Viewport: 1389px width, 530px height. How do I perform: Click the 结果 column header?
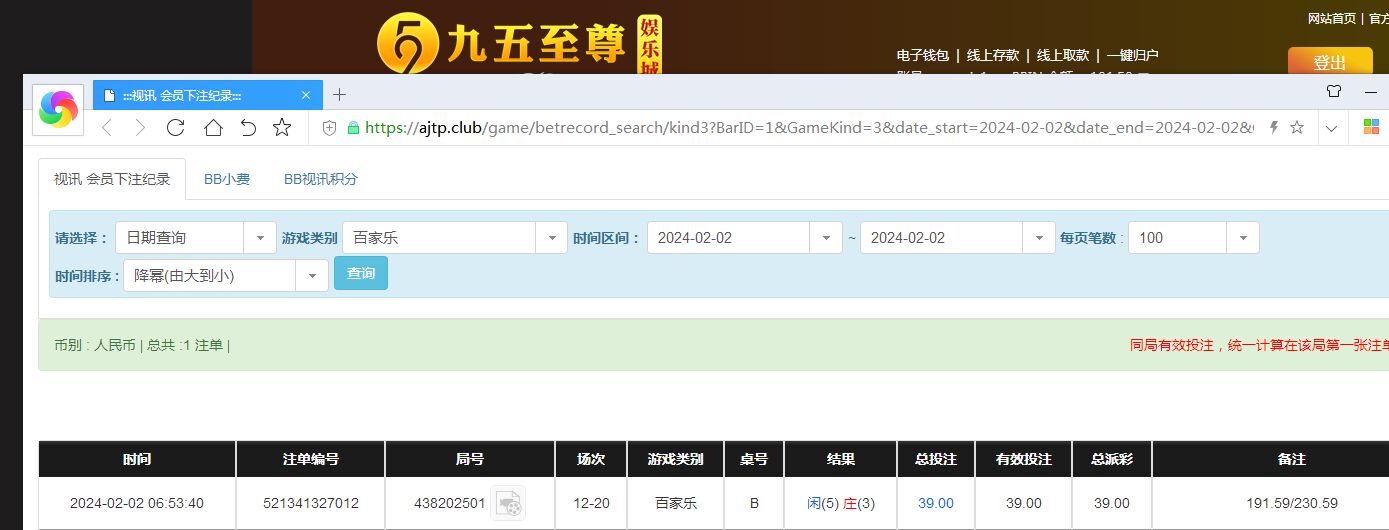click(x=841, y=459)
